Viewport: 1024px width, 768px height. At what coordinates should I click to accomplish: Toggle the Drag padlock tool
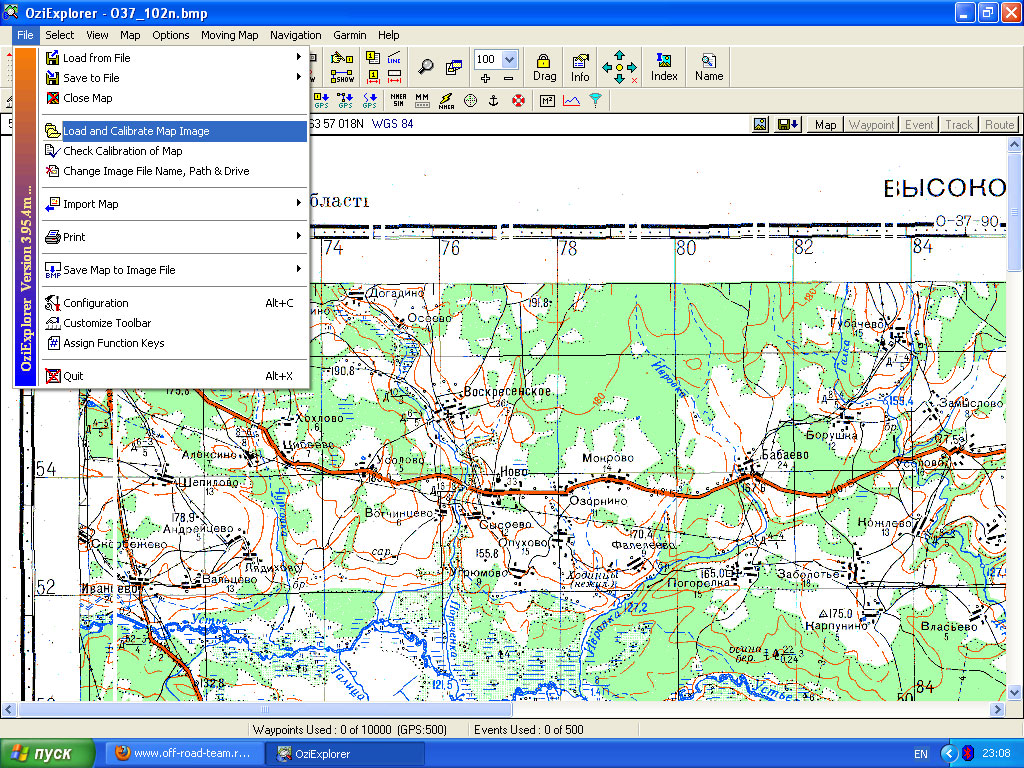point(544,67)
